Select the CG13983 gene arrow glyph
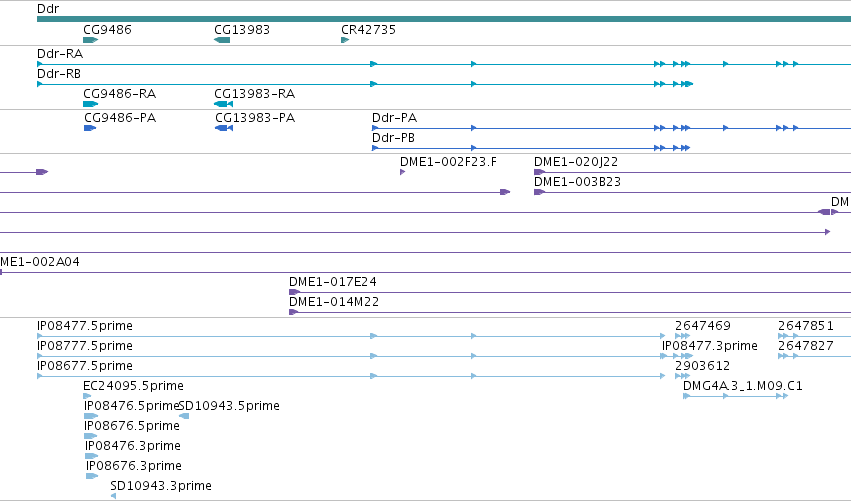851x501 pixels. click(x=222, y=40)
